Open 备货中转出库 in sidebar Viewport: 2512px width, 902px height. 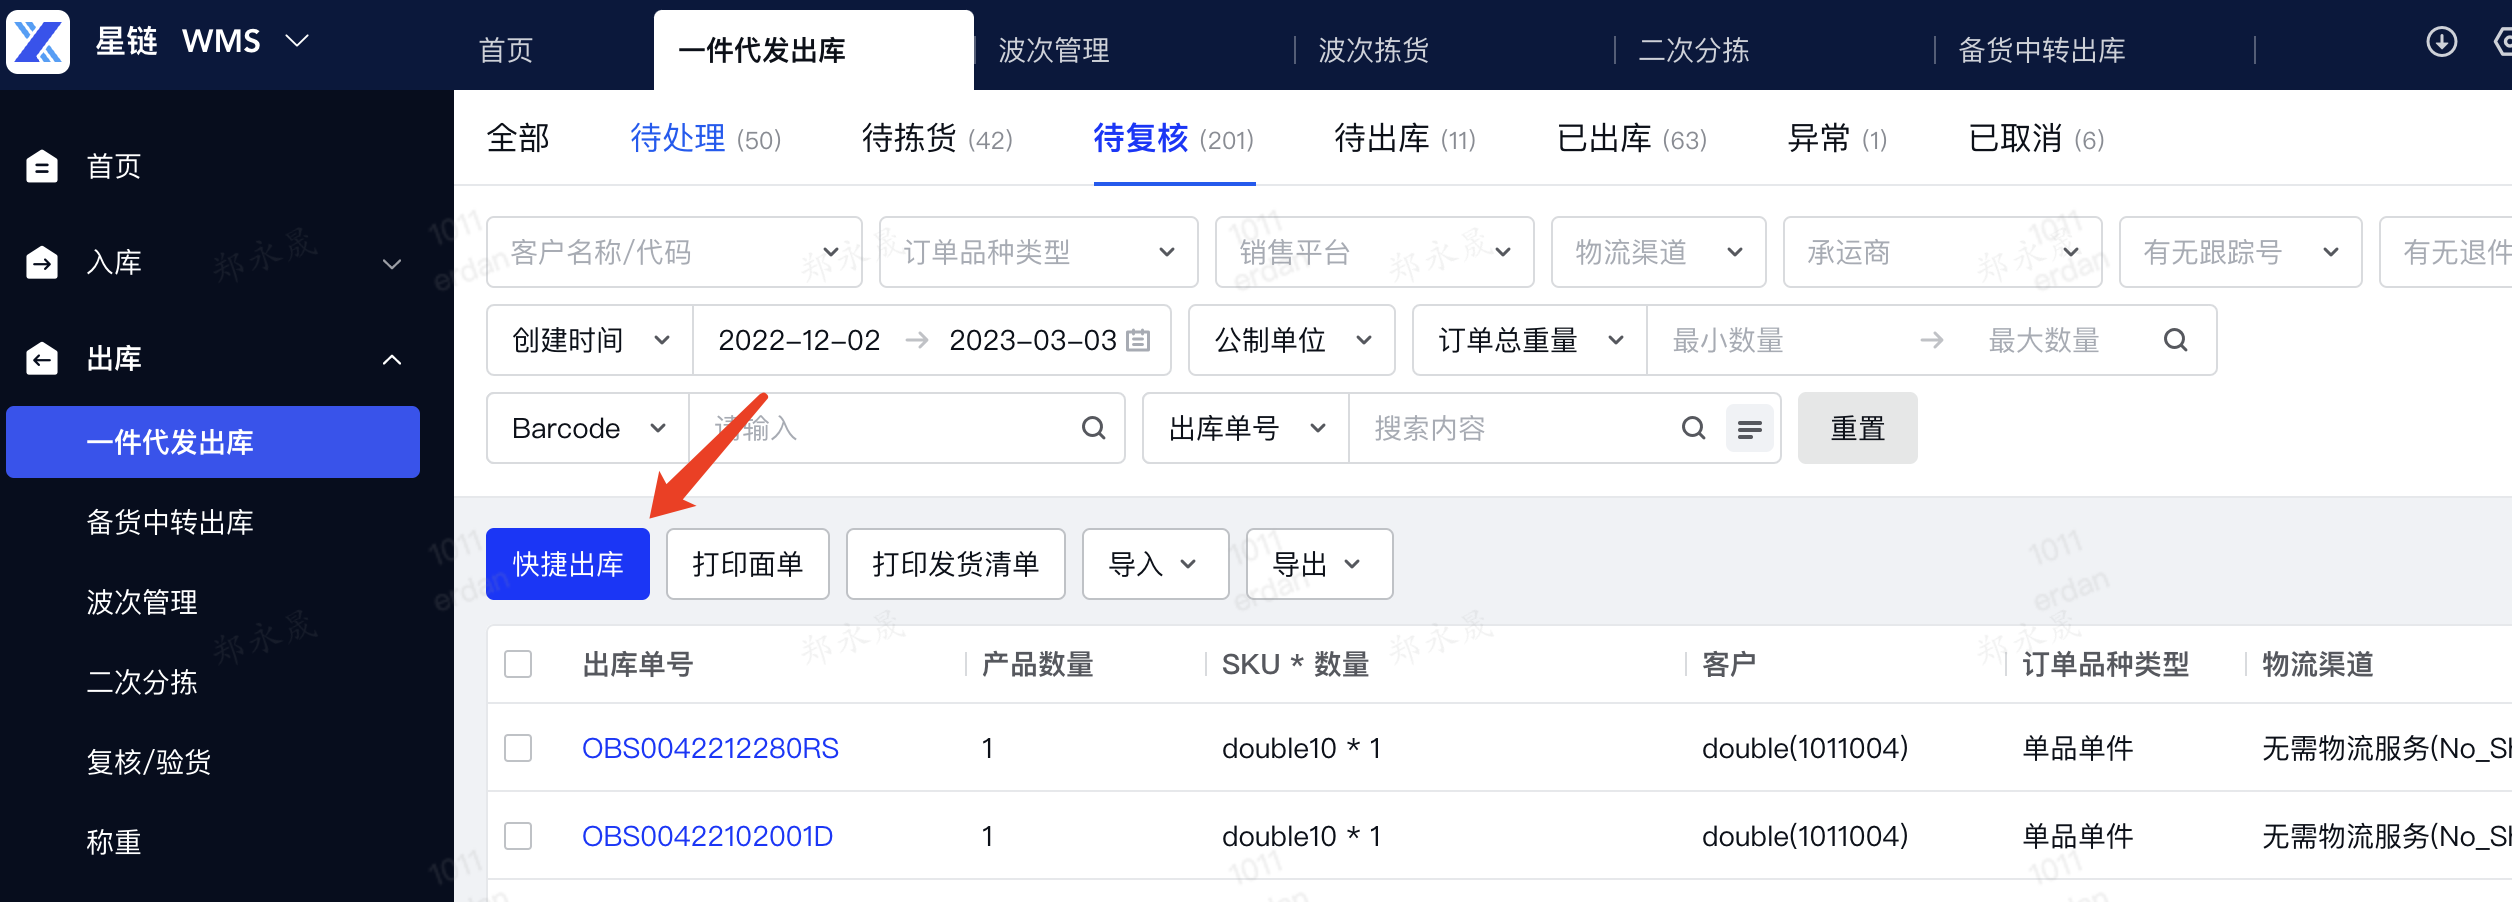pyautogui.click(x=170, y=522)
